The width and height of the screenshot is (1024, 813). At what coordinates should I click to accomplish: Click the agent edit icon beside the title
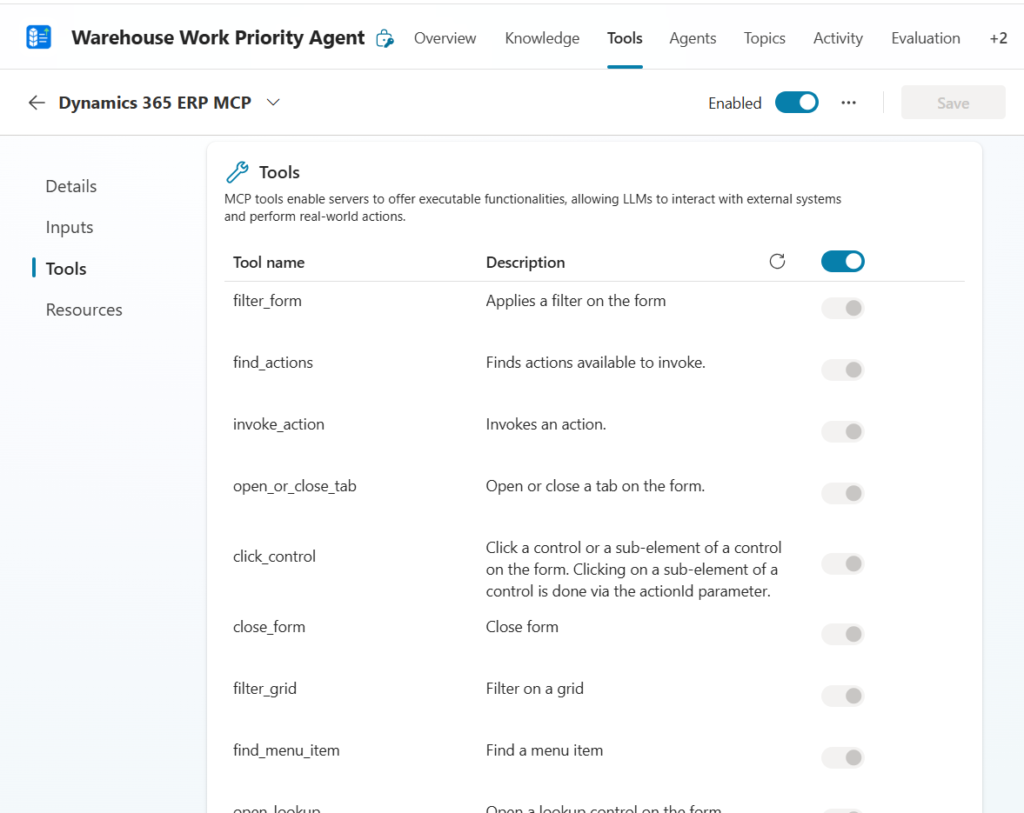(384, 39)
